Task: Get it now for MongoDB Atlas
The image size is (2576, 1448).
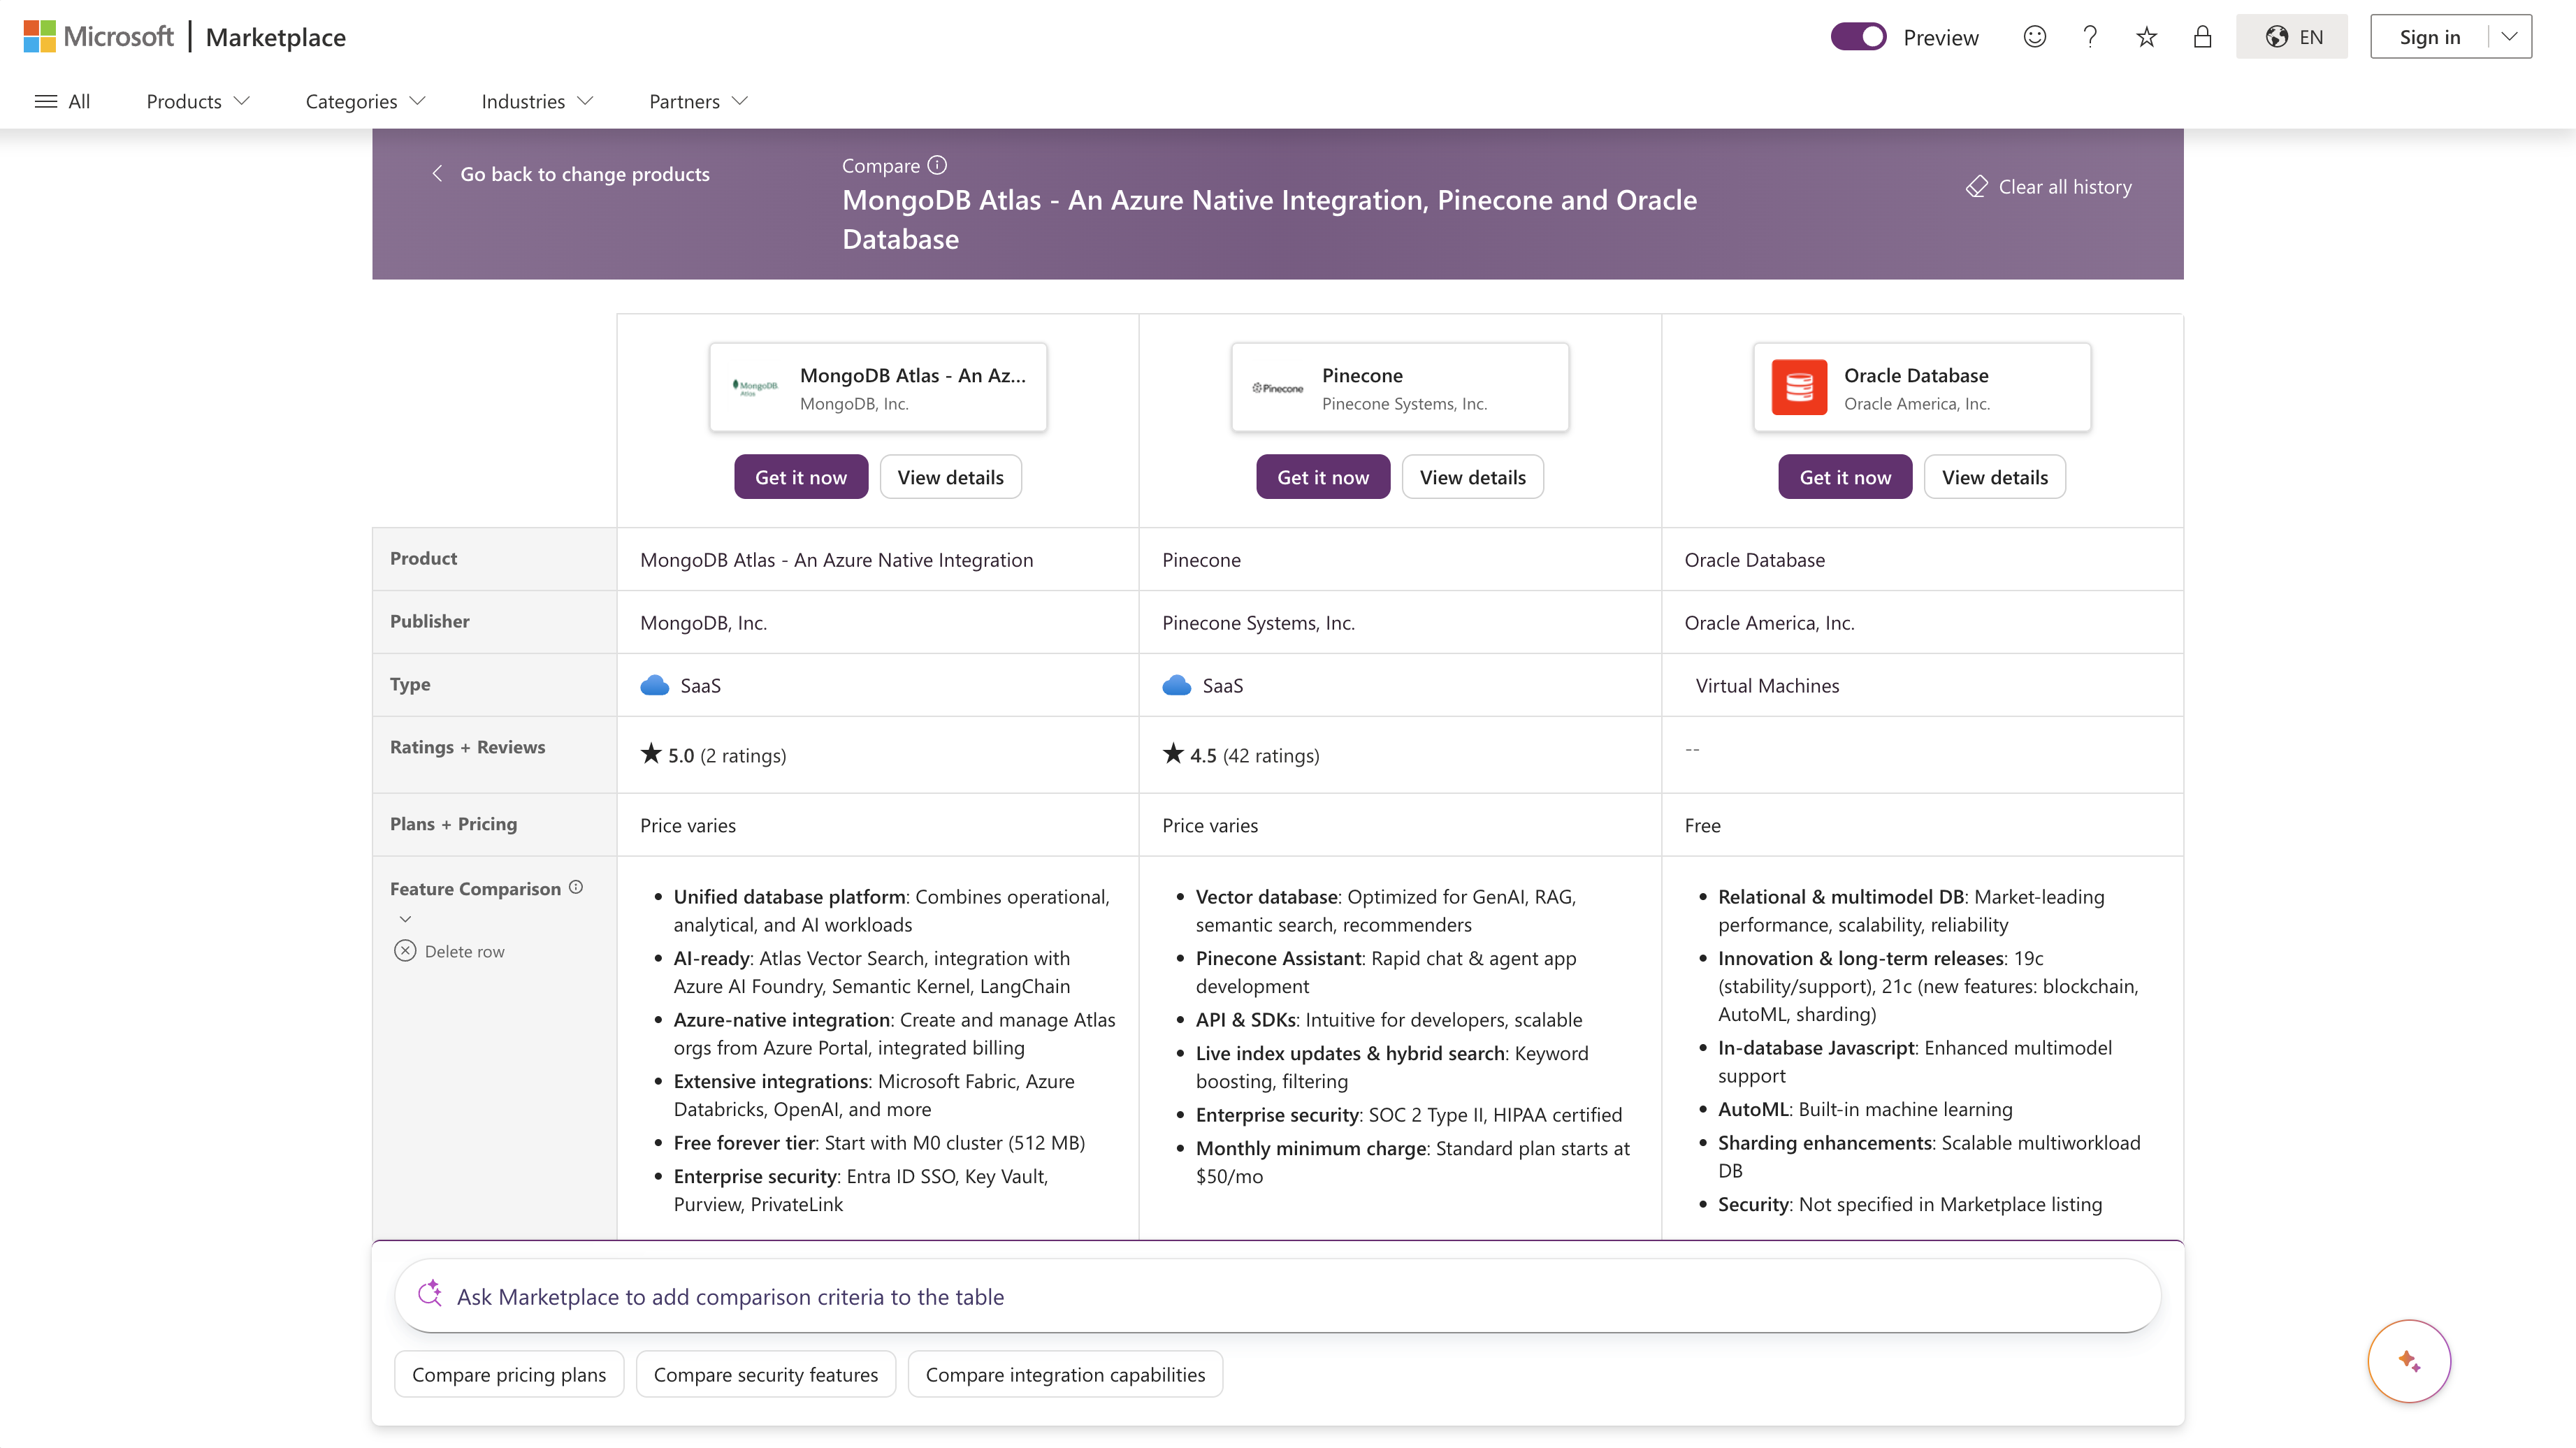Action: point(801,477)
